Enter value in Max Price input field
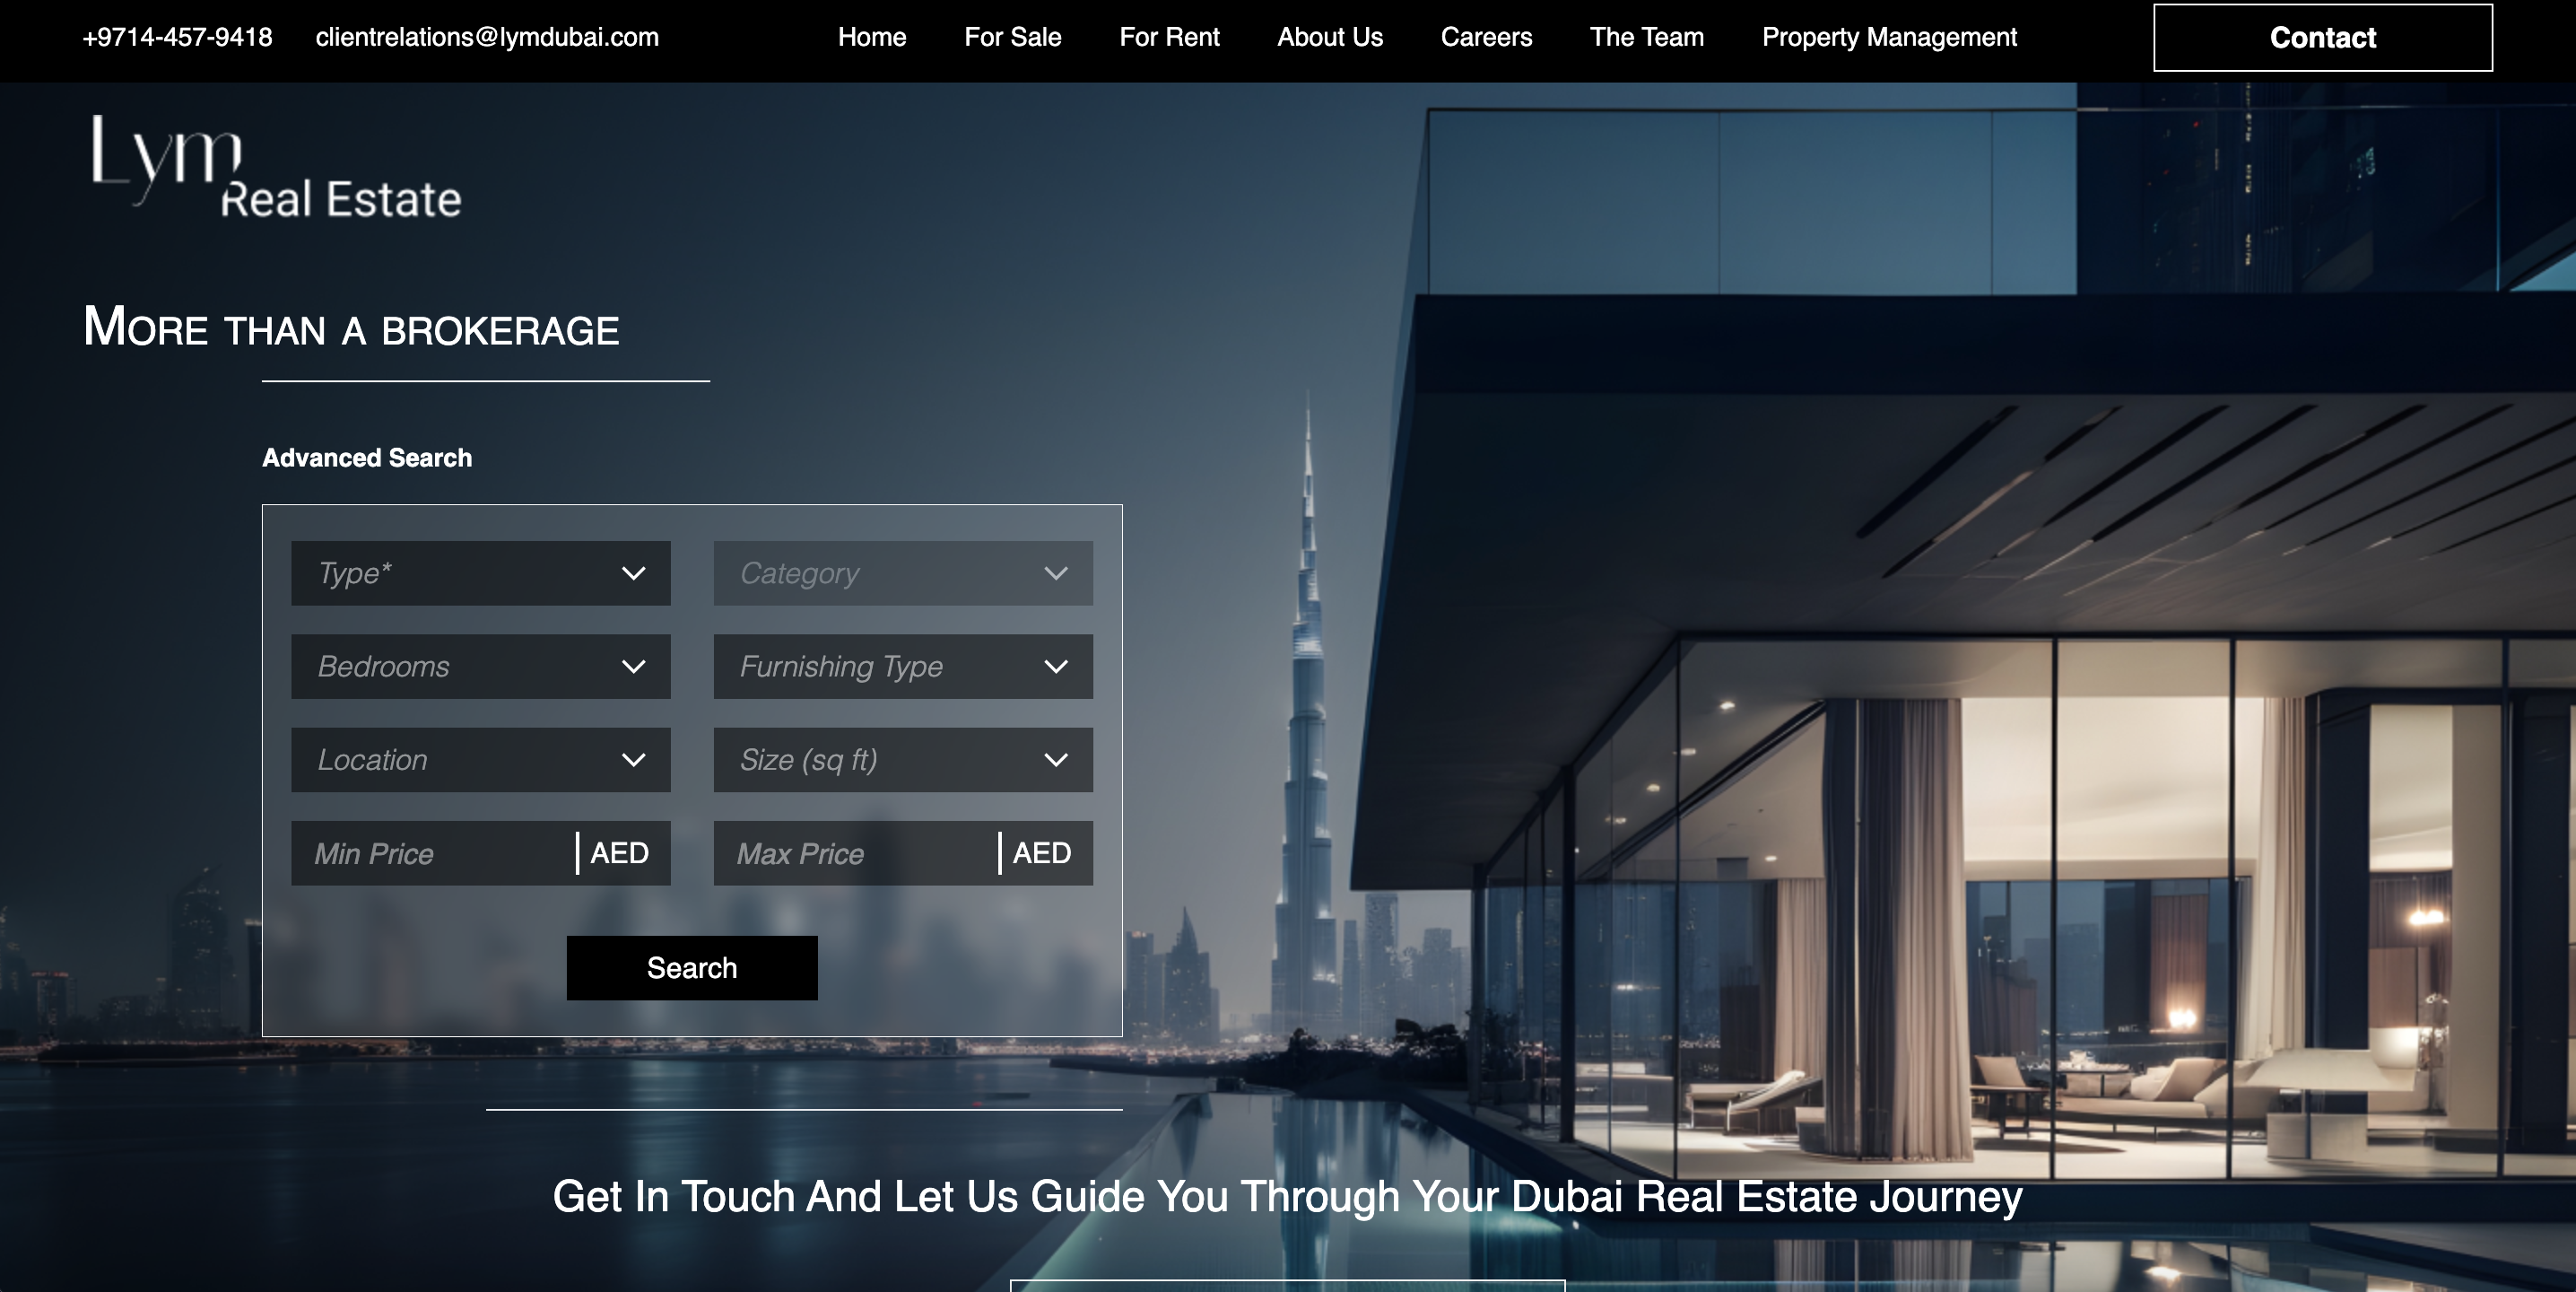 tap(863, 853)
